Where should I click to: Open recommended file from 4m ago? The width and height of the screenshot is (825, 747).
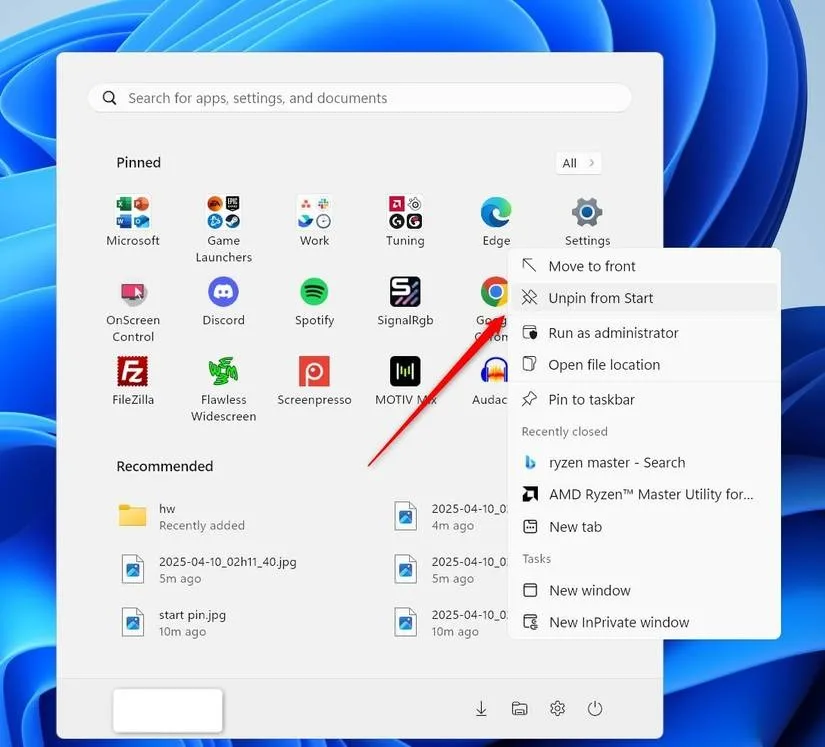click(x=450, y=517)
